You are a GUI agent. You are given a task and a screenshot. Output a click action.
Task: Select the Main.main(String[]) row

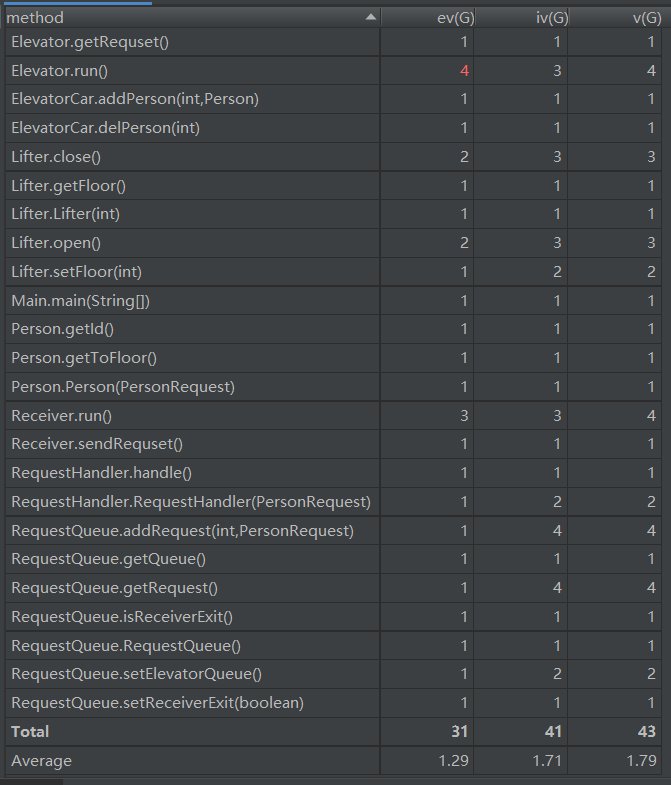(x=81, y=301)
